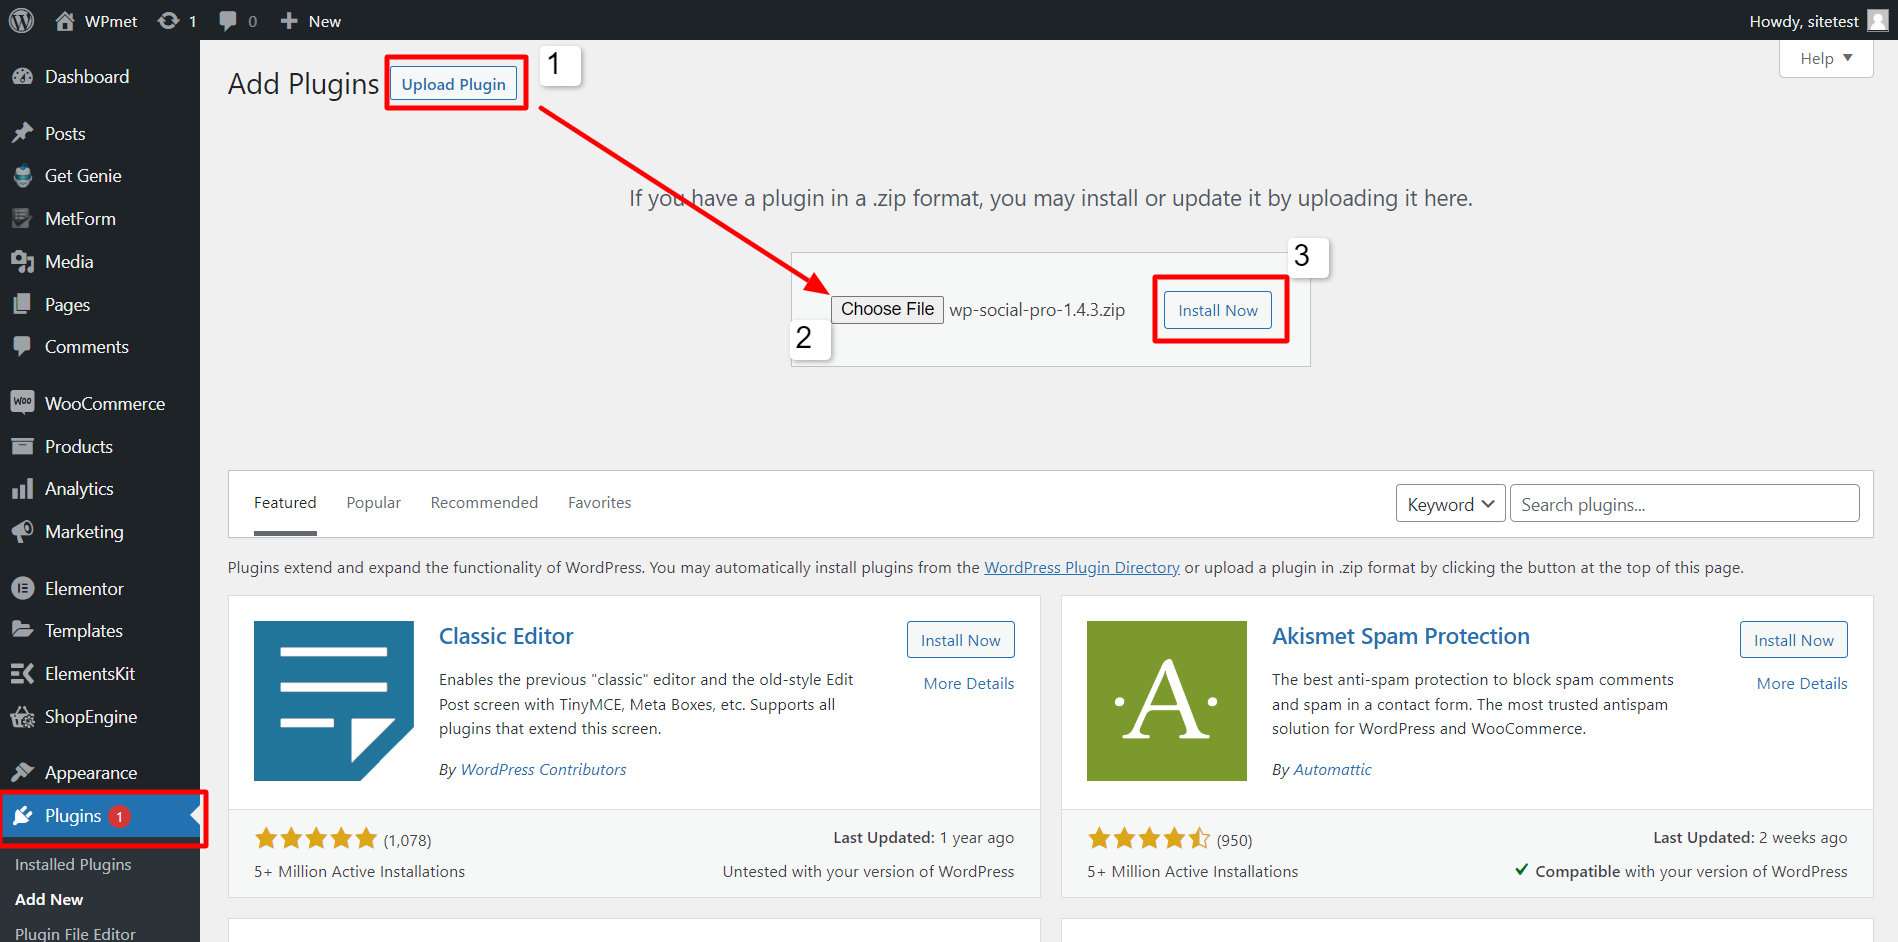Viewport: 1898px width, 942px height.
Task: Open the Automattic author link
Action: coord(1332,769)
